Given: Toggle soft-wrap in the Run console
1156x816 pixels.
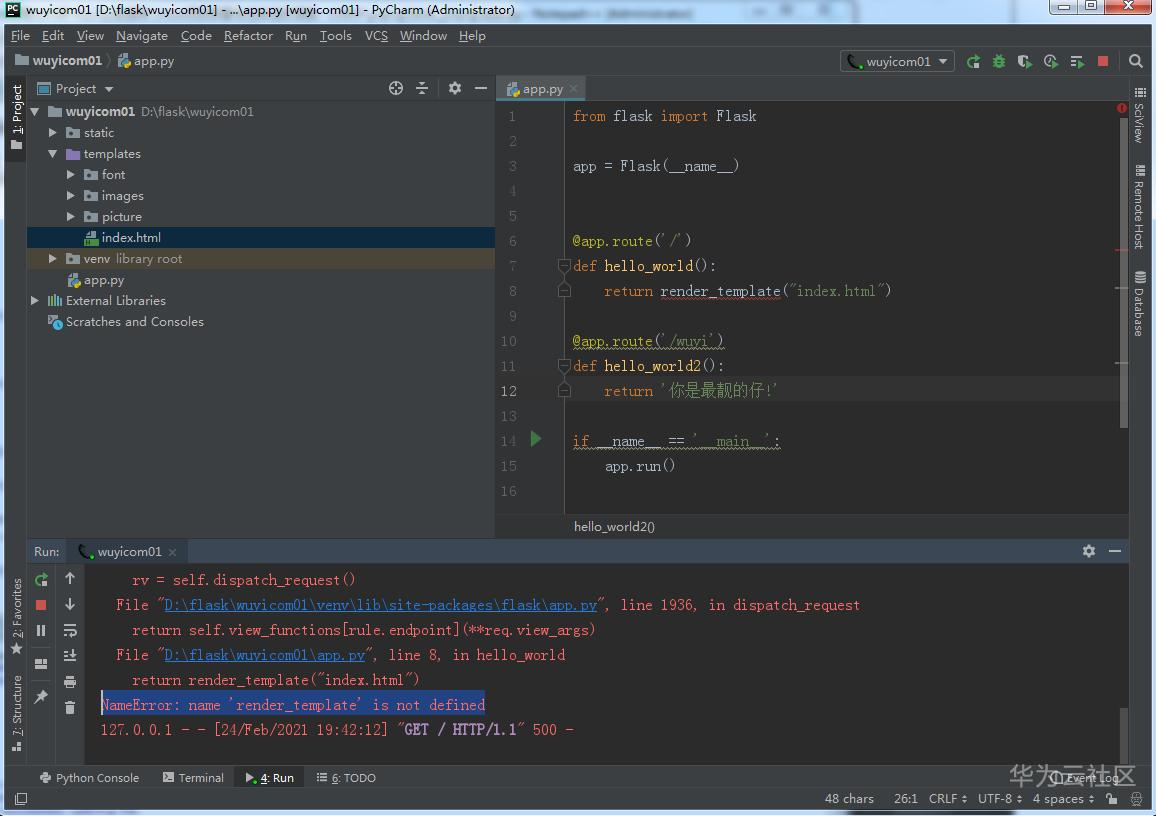Looking at the screenshot, I should 70,631.
